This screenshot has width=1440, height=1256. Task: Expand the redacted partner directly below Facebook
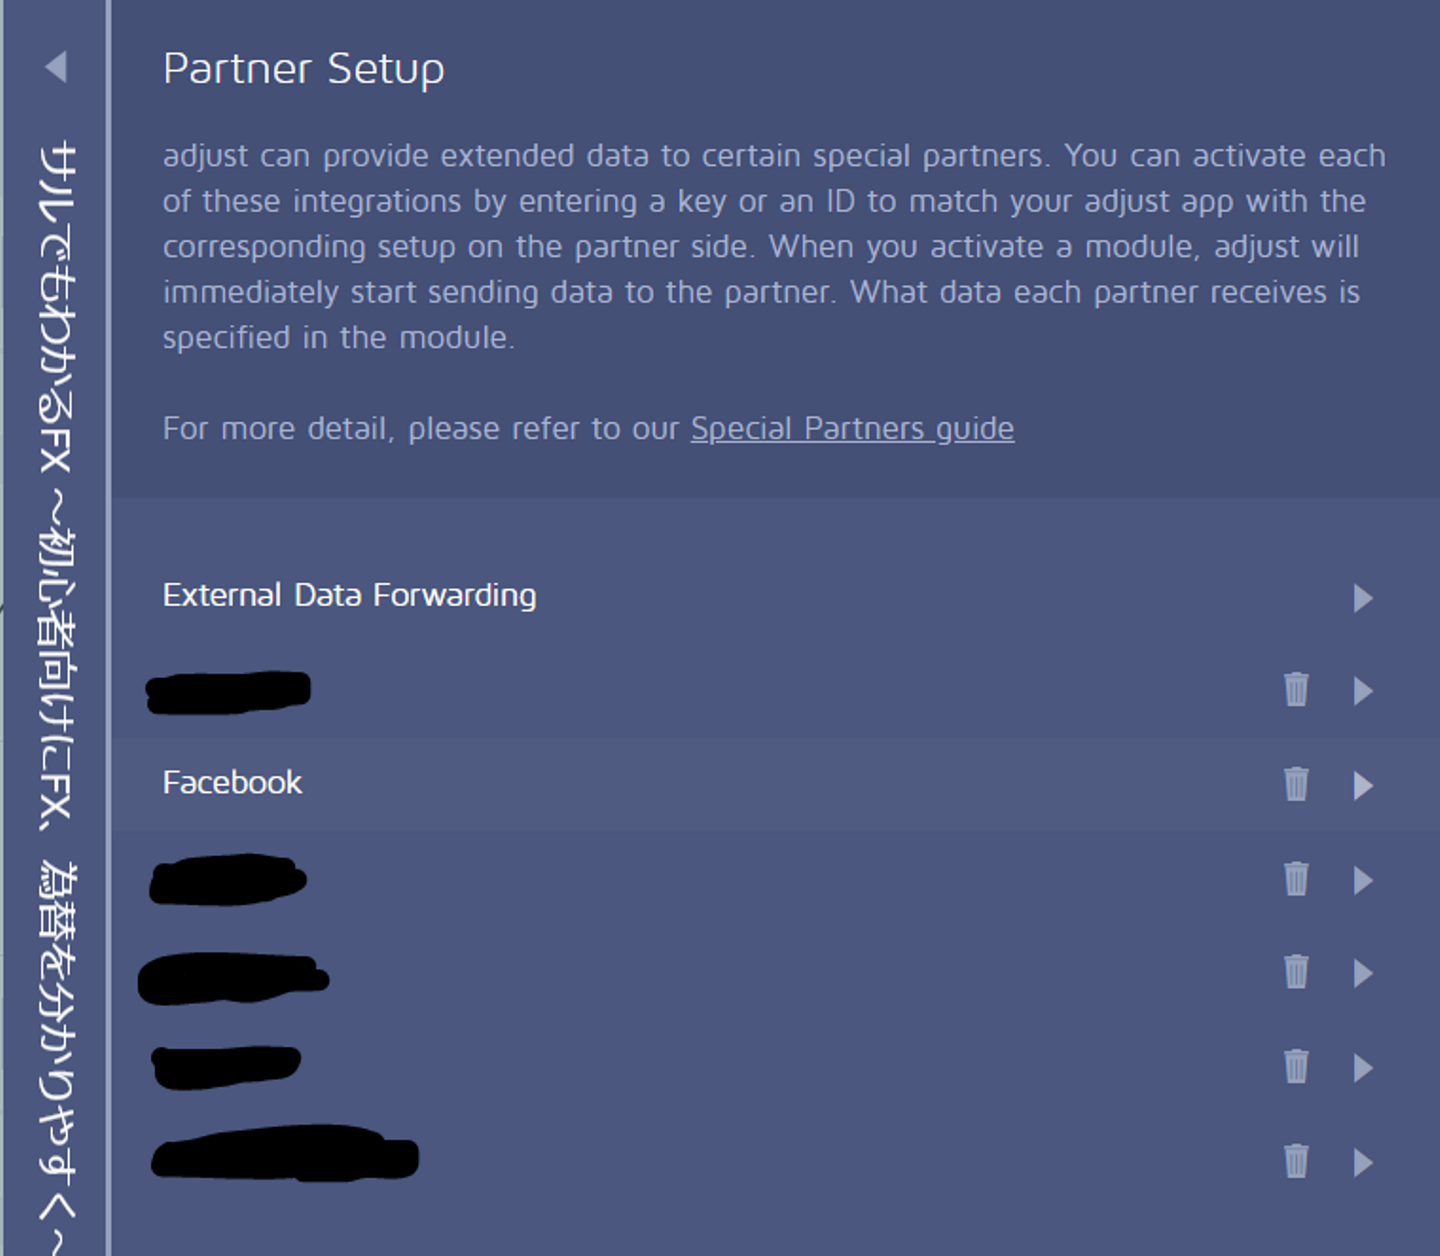(1362, 880)
